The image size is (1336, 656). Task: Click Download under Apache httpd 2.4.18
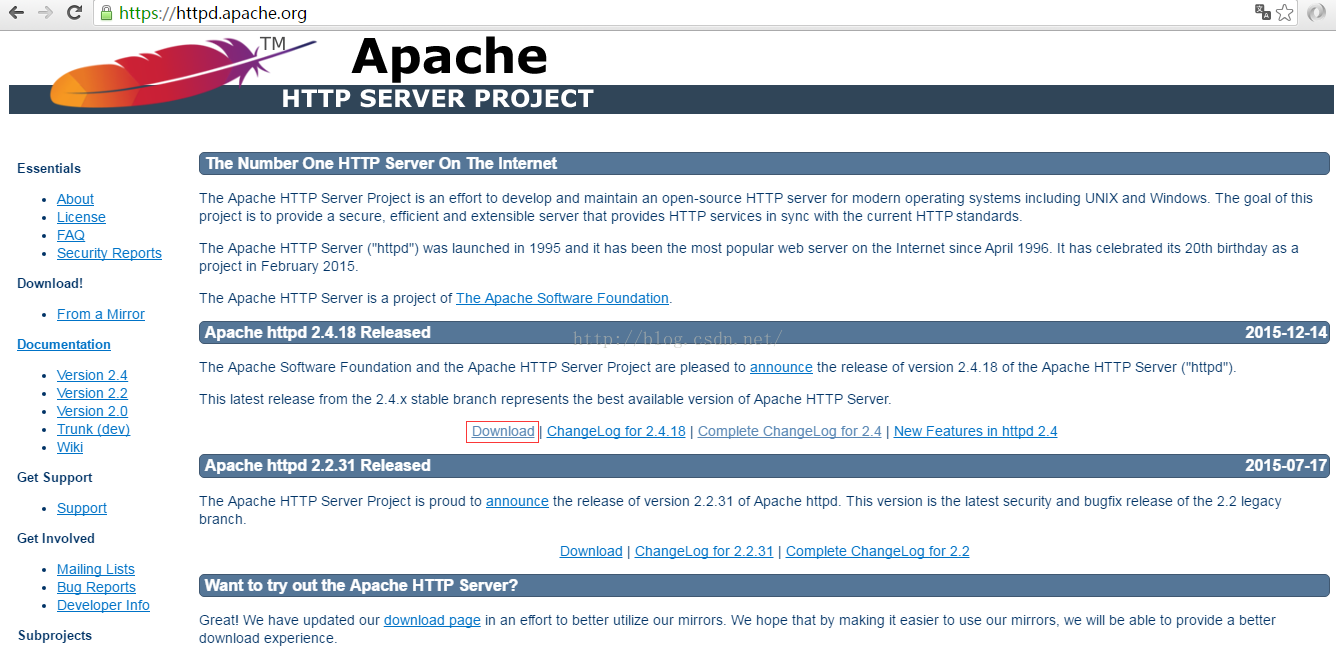(x=503, y=431)
